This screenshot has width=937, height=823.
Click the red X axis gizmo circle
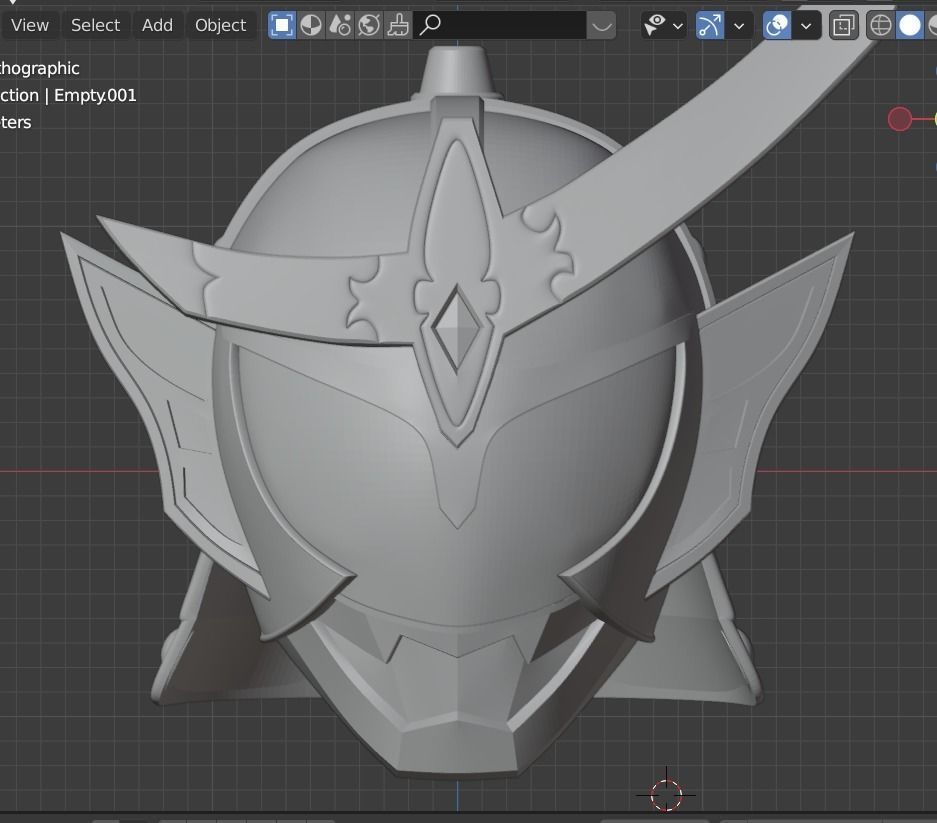click(900, 119)
